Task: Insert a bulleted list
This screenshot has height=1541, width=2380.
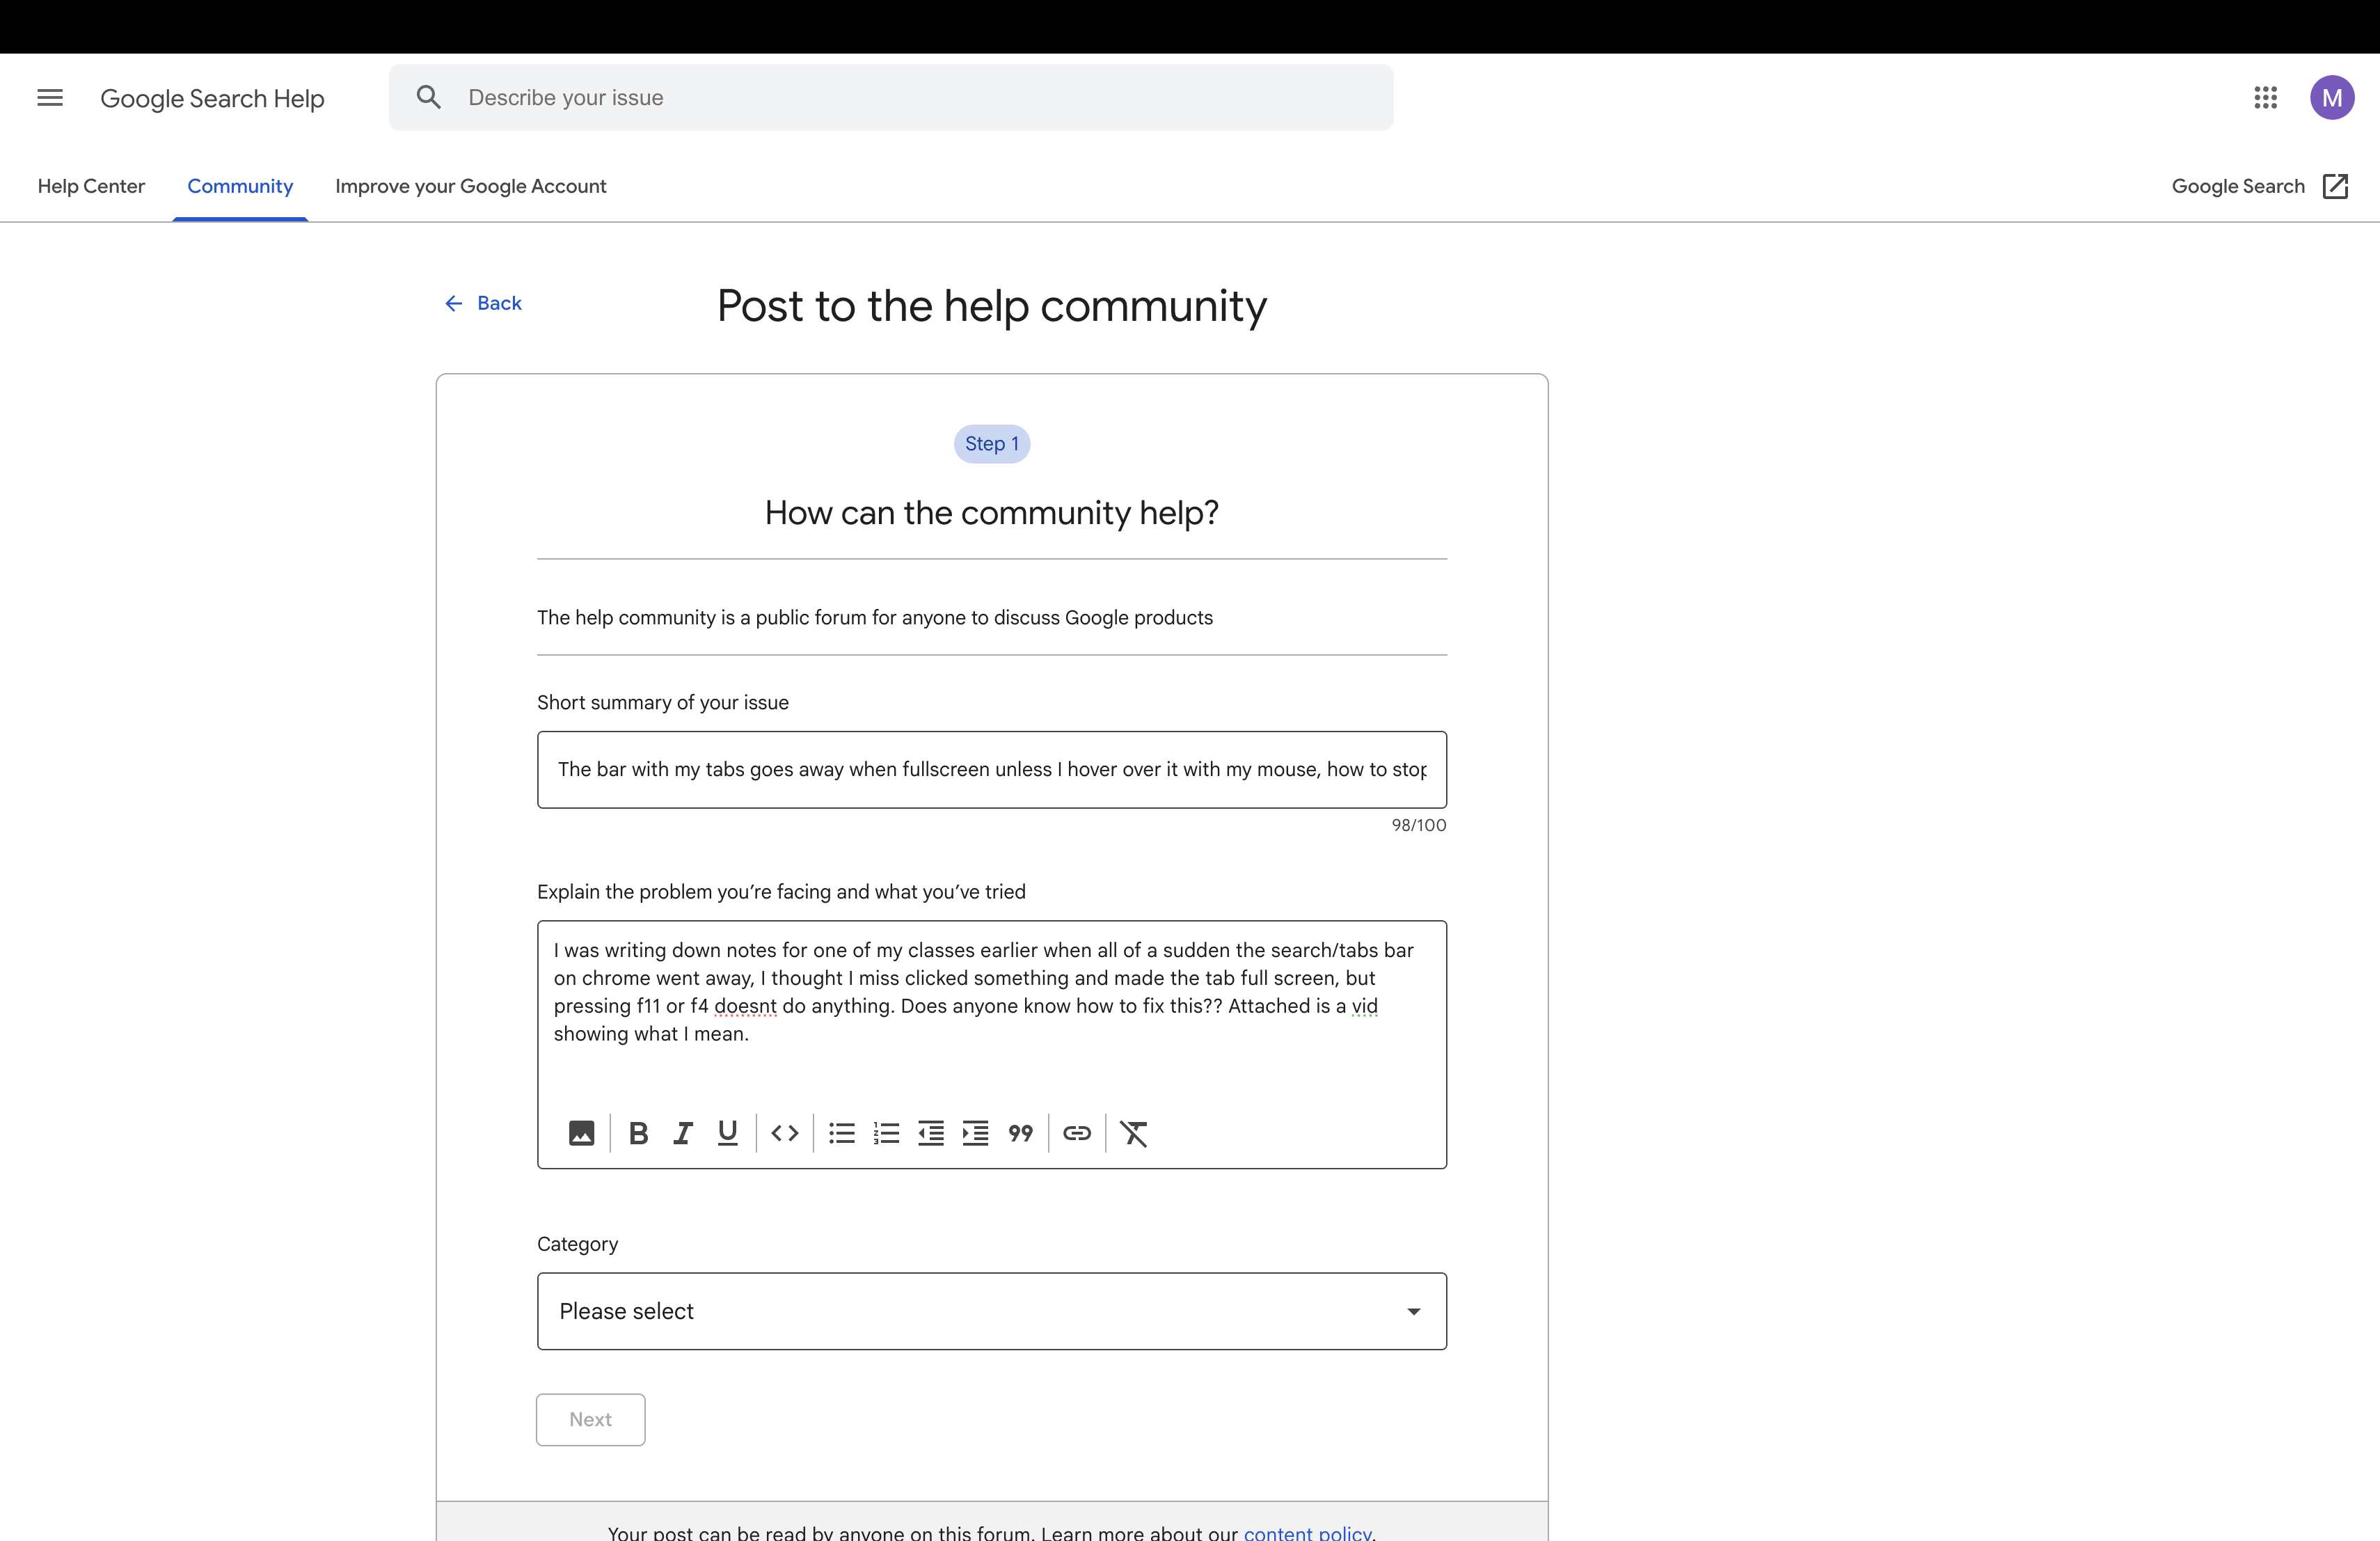Action: click(x=842, y=1133)
